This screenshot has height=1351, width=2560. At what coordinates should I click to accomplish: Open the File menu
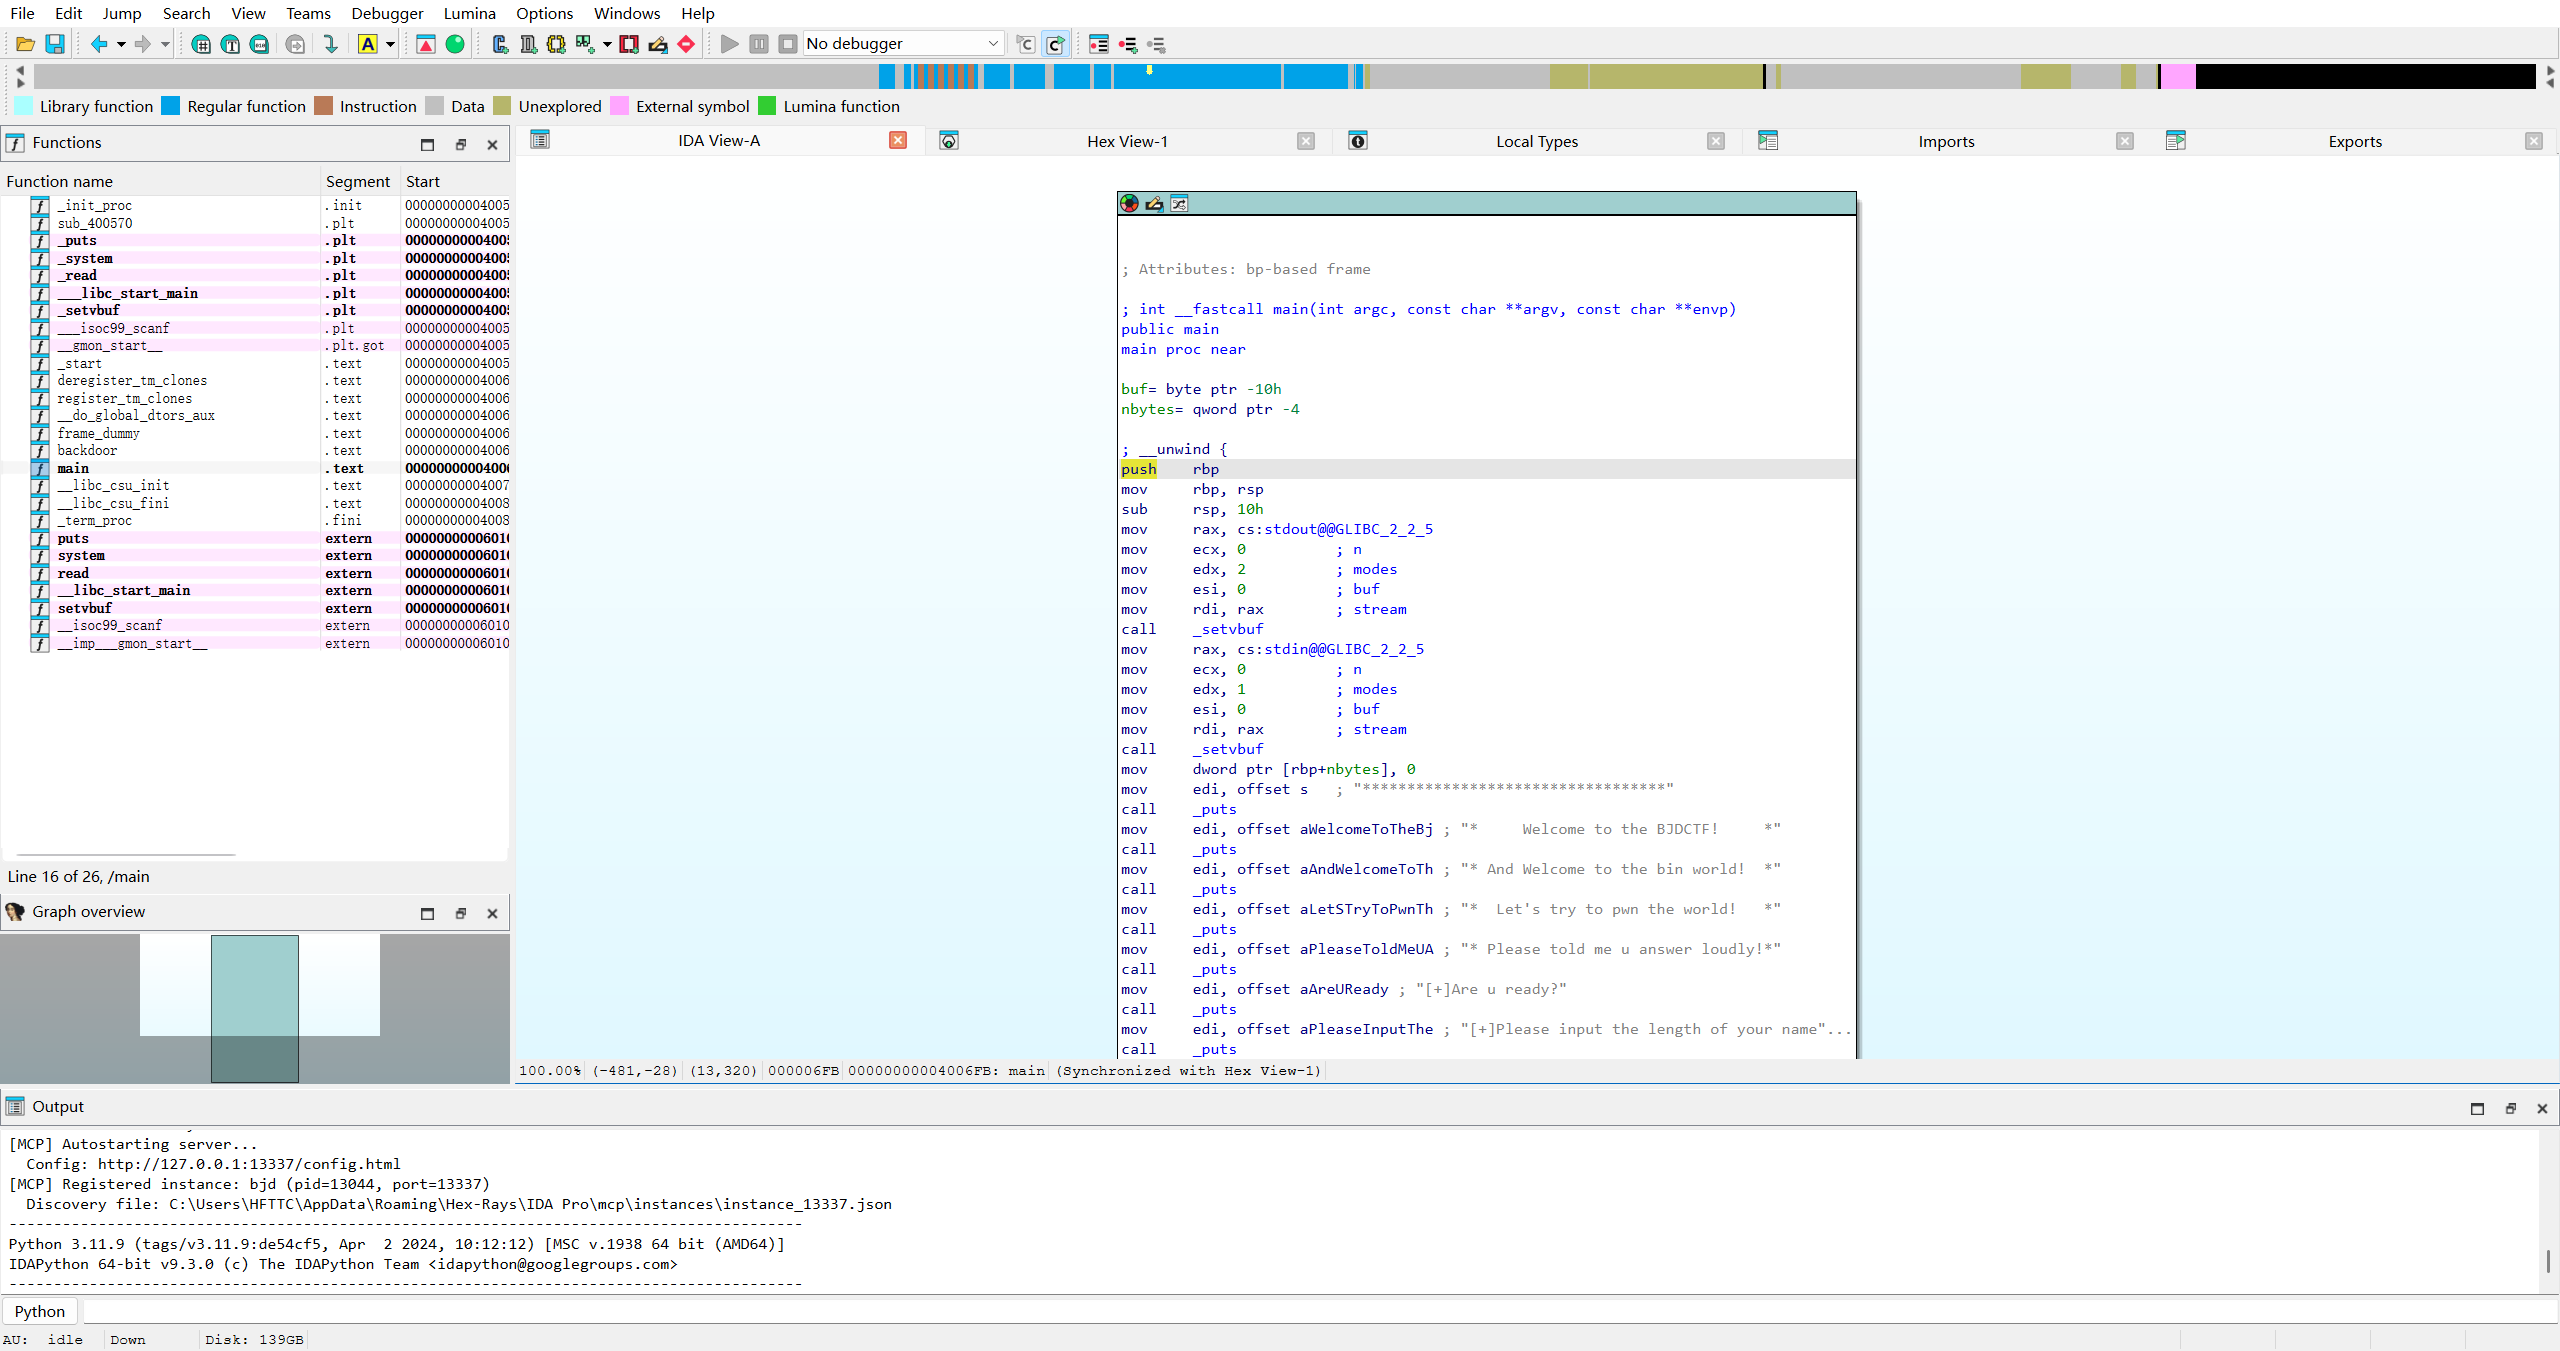point(22,13)
